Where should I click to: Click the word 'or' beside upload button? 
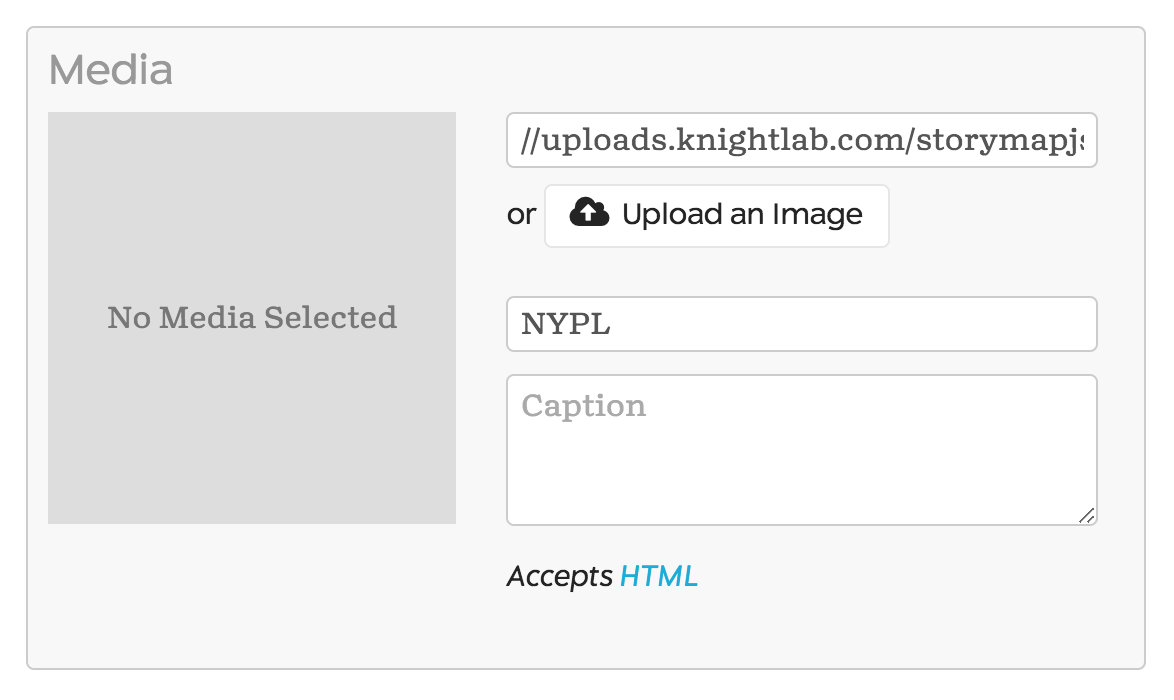(x=521, y=215)
